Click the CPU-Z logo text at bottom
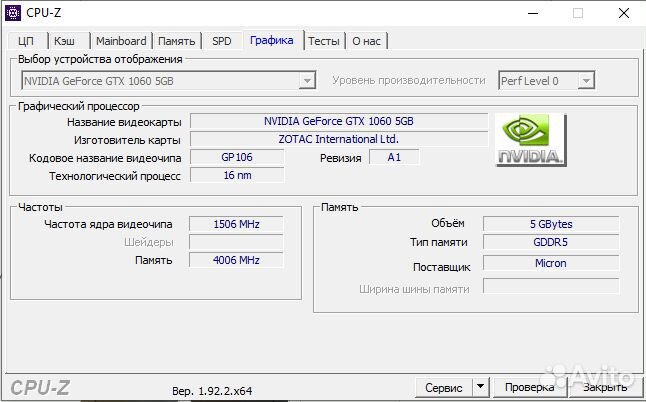The image size is (646, 402). tap(40, 388)
